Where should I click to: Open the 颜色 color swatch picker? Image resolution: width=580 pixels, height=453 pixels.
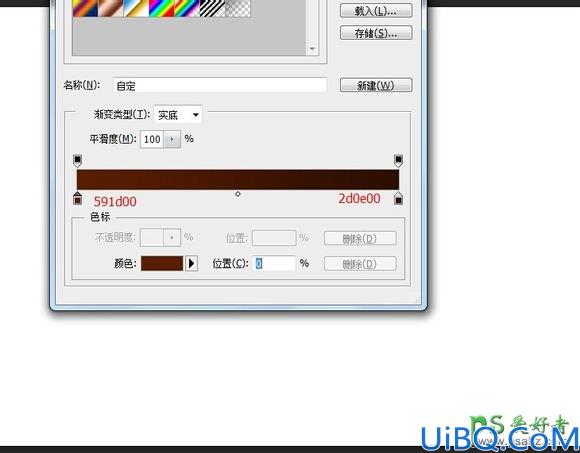click(162, 263)
